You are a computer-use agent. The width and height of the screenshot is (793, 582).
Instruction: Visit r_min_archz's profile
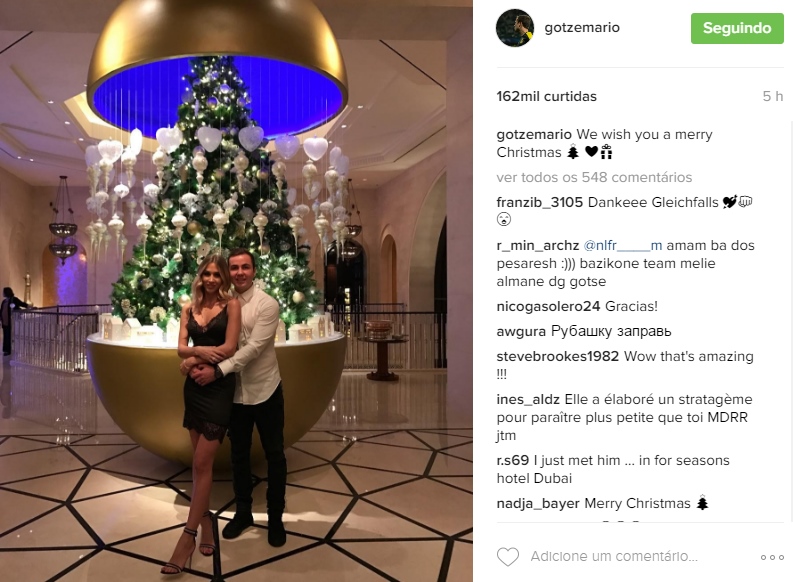coord(538,246)
